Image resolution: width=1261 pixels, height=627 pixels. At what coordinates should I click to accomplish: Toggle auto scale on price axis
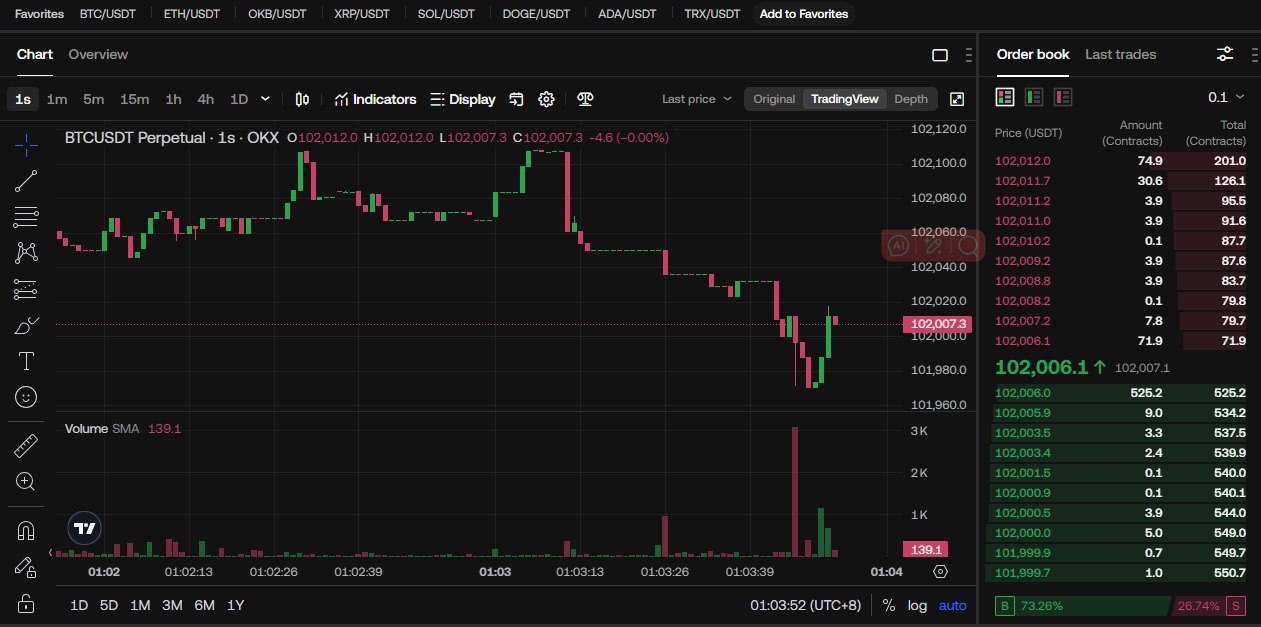952,605
